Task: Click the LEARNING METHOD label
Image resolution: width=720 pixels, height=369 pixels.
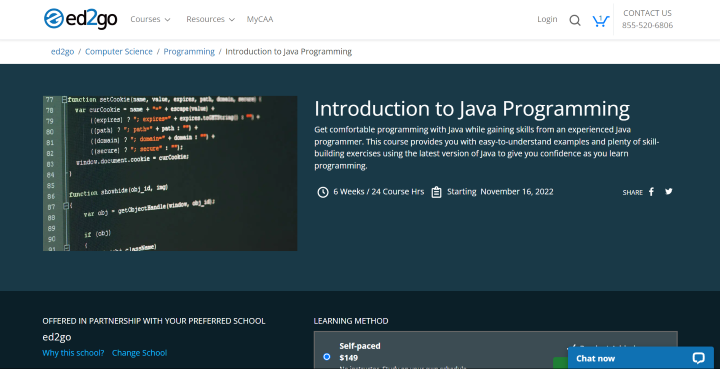Action: tap(351, 321)
